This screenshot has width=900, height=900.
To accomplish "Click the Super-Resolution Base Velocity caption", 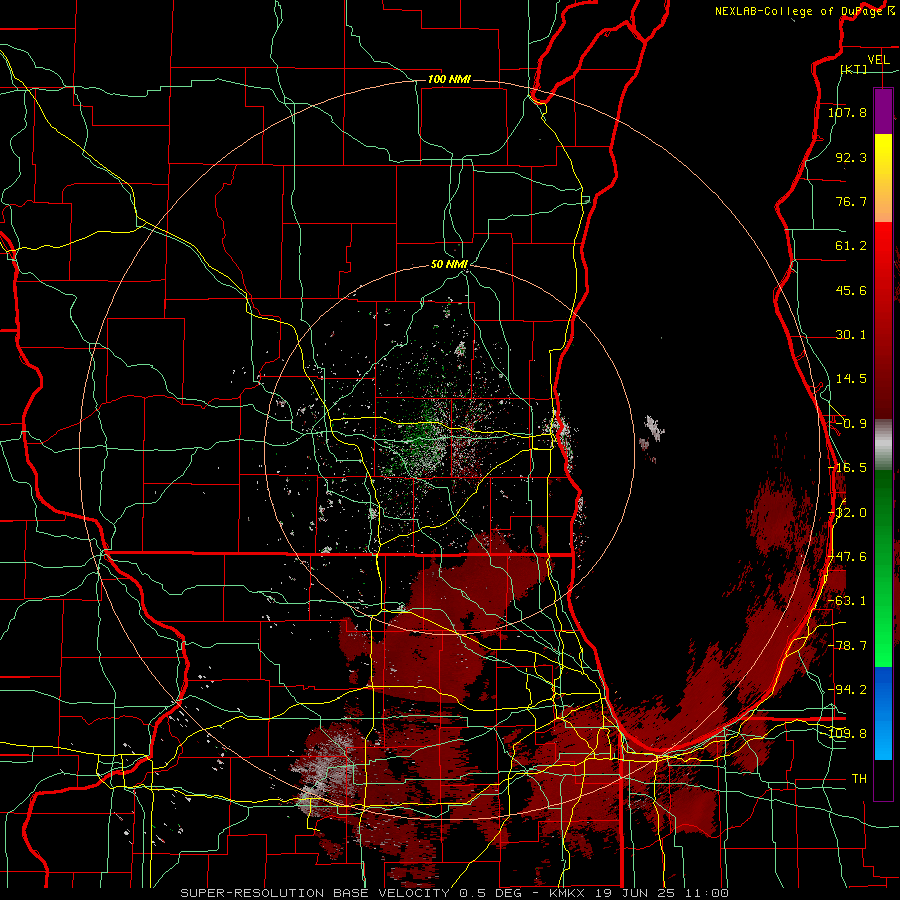I will 455,893.
